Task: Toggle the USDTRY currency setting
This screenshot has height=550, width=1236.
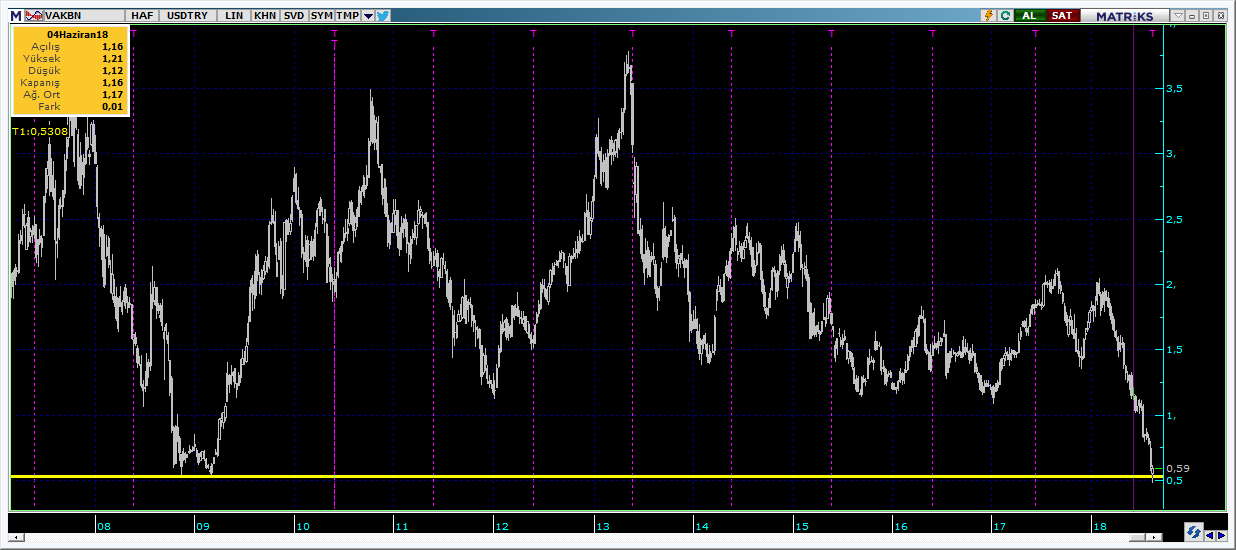Action: (188, 16)
